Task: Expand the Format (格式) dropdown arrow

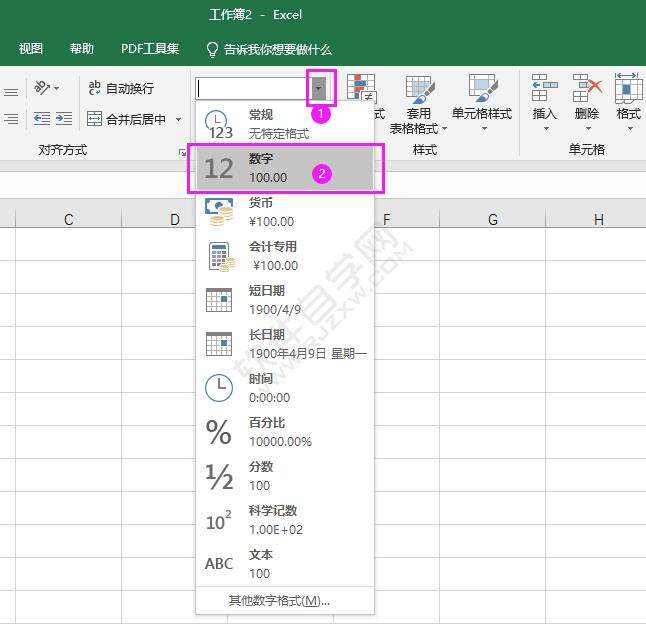Action: pyautogui.click(x=630, y=129)
